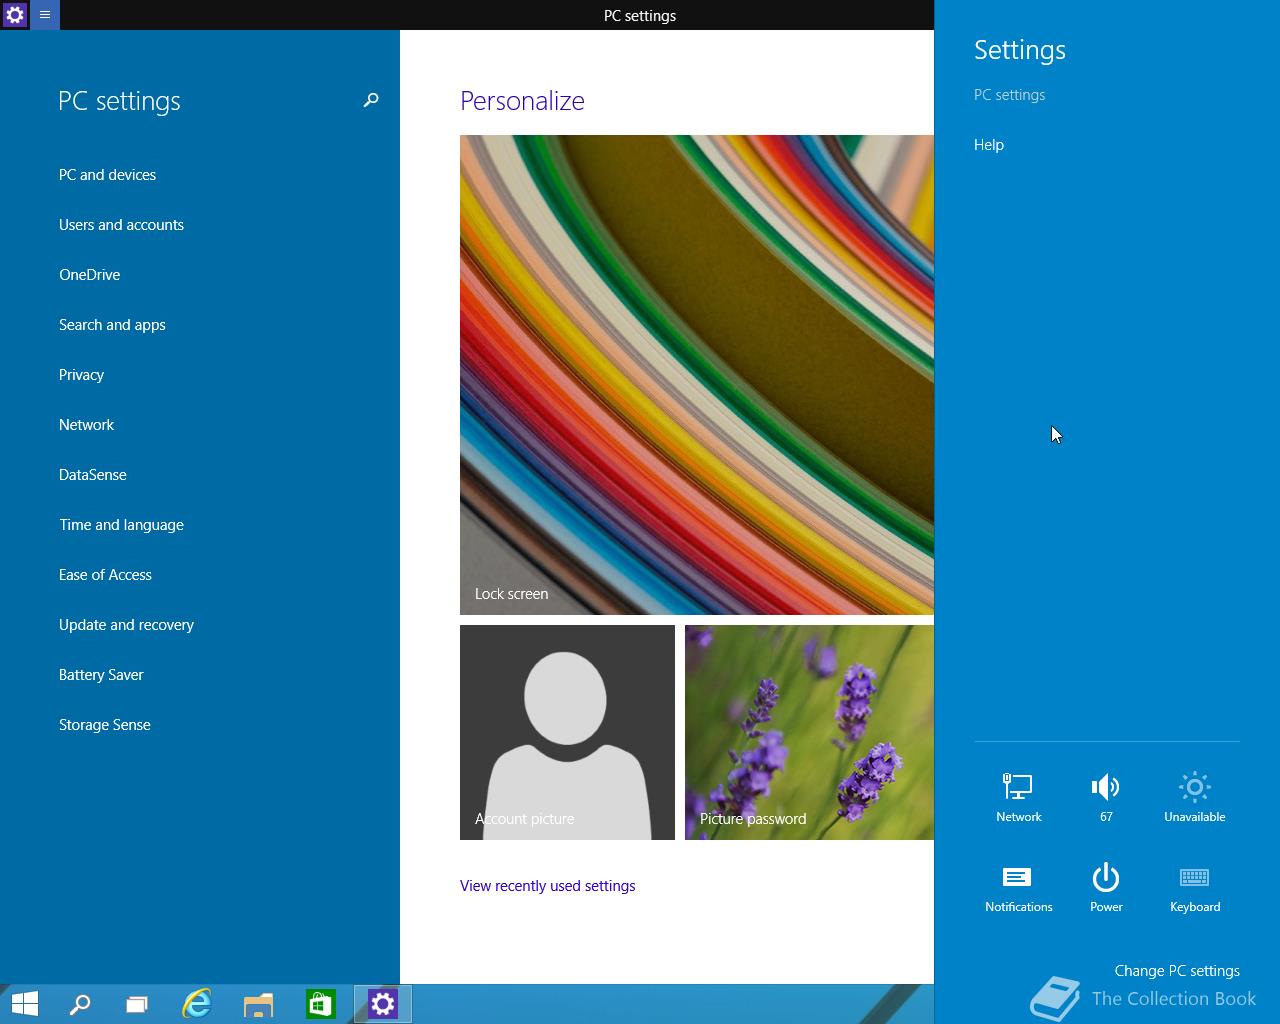Select the DataSense category

[92, 475]
